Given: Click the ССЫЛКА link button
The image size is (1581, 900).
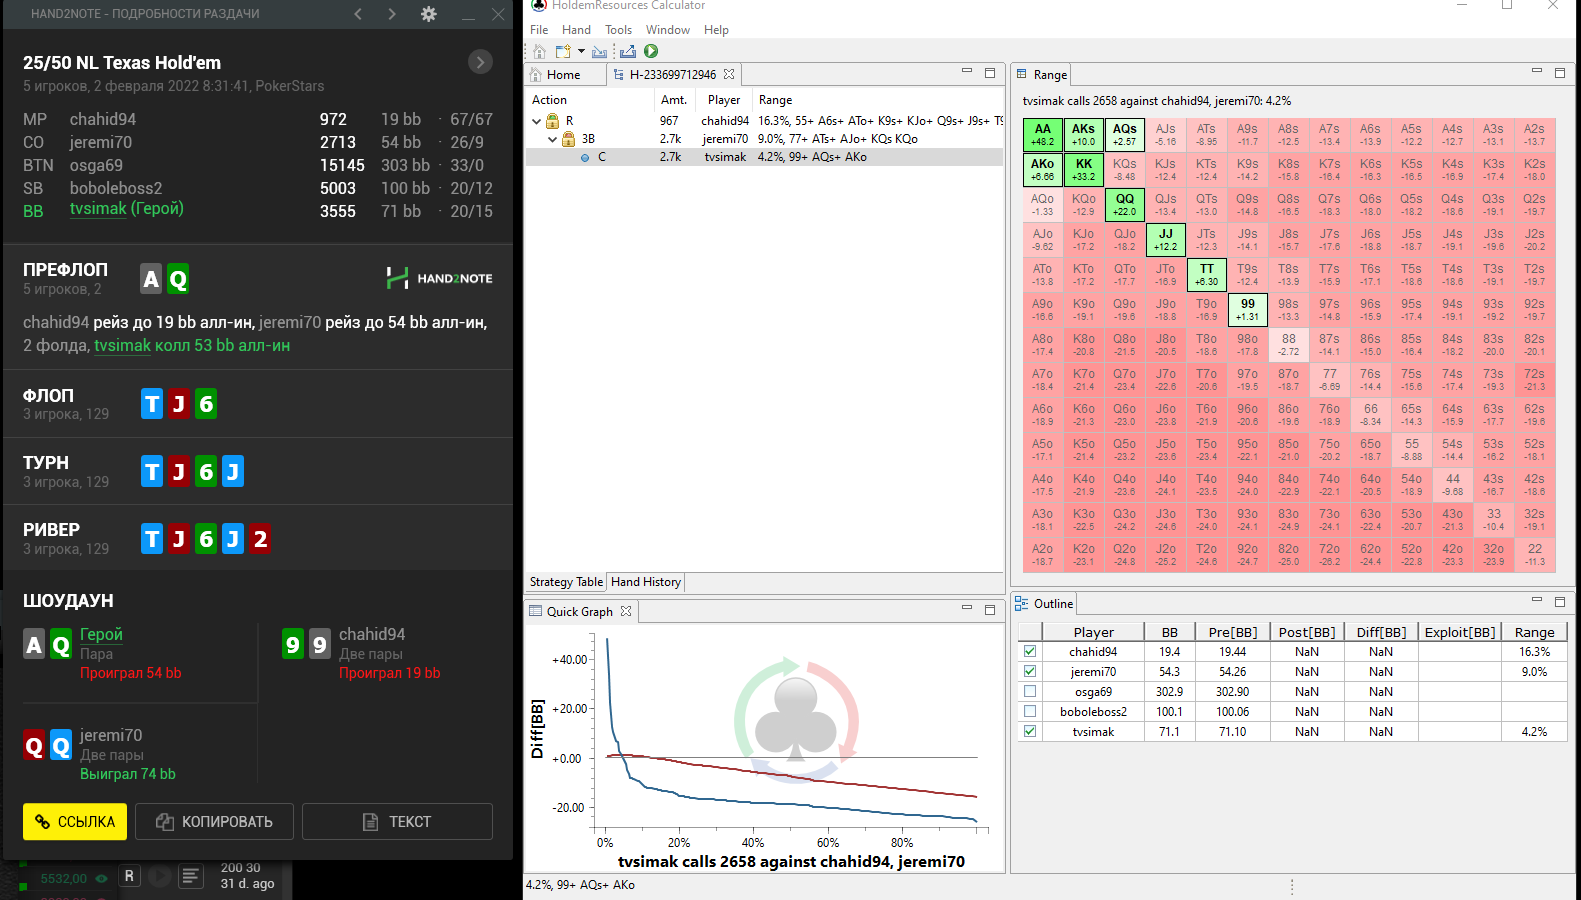Looking at the screenshot, I should click(75, 821).
